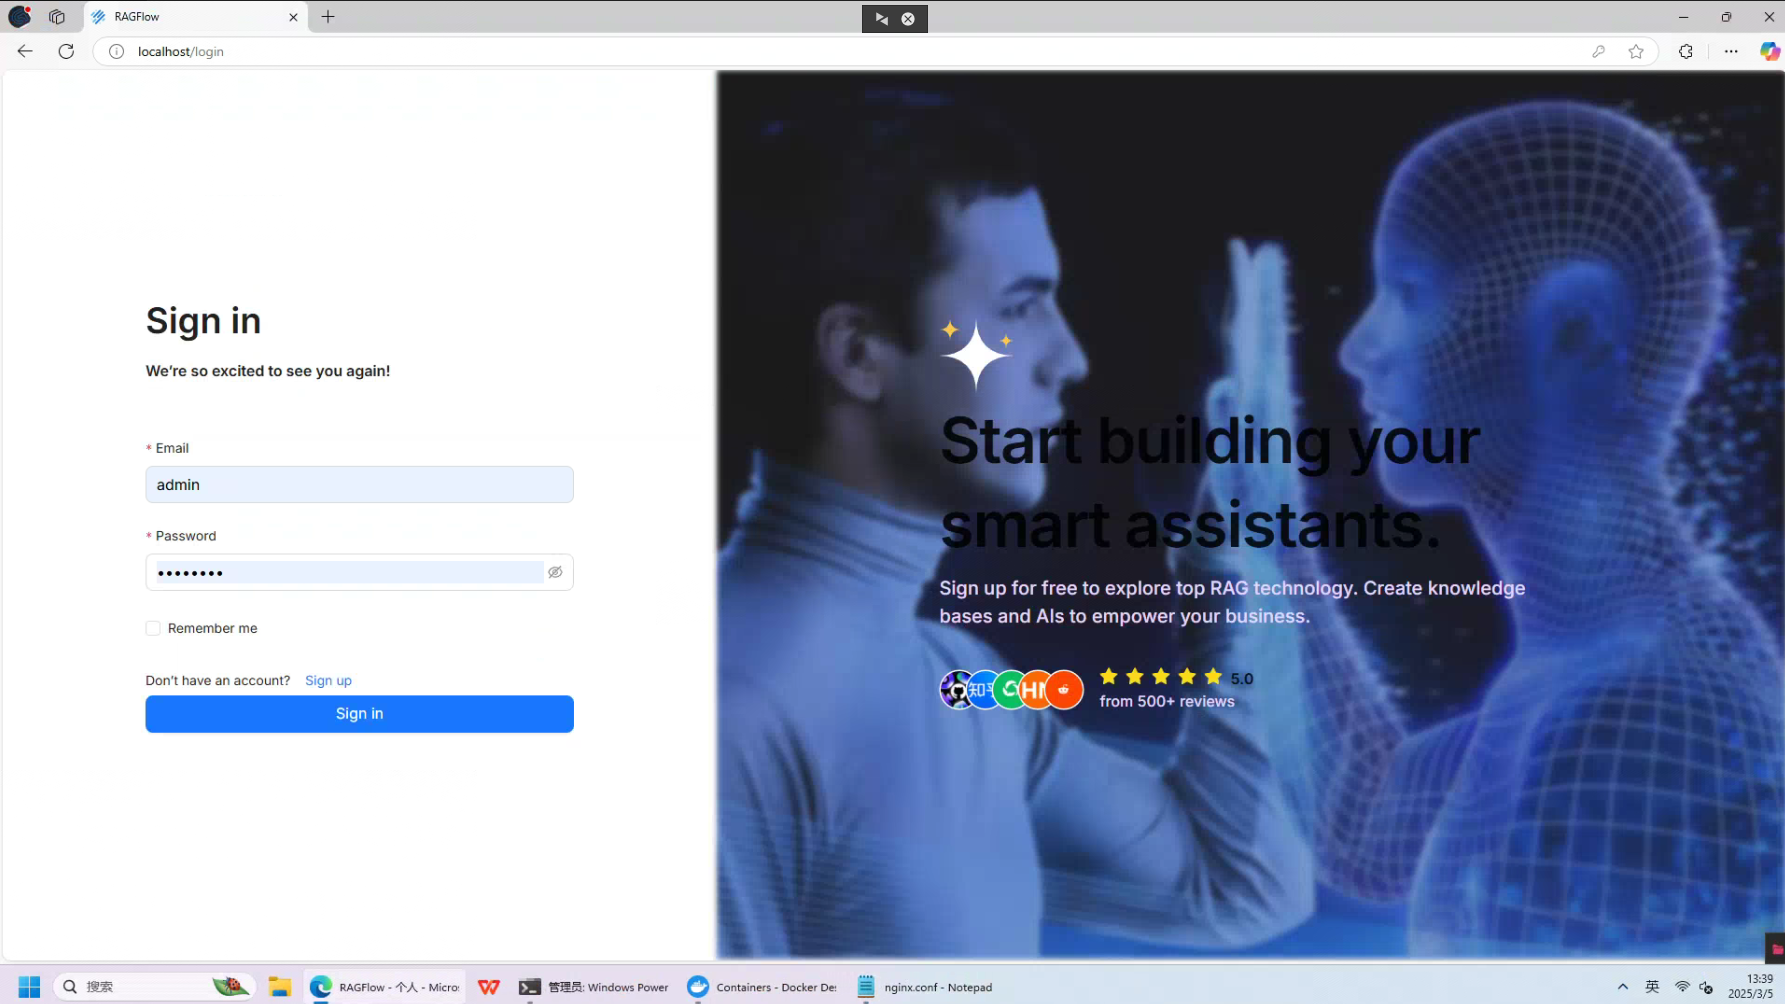Click the blue Sign in button

359,714
